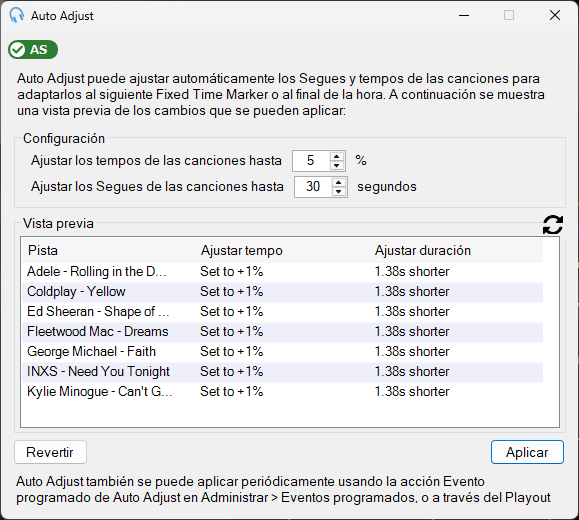
Task: Increase the tempo percentage spinner
Action: [x=336, y=156]
